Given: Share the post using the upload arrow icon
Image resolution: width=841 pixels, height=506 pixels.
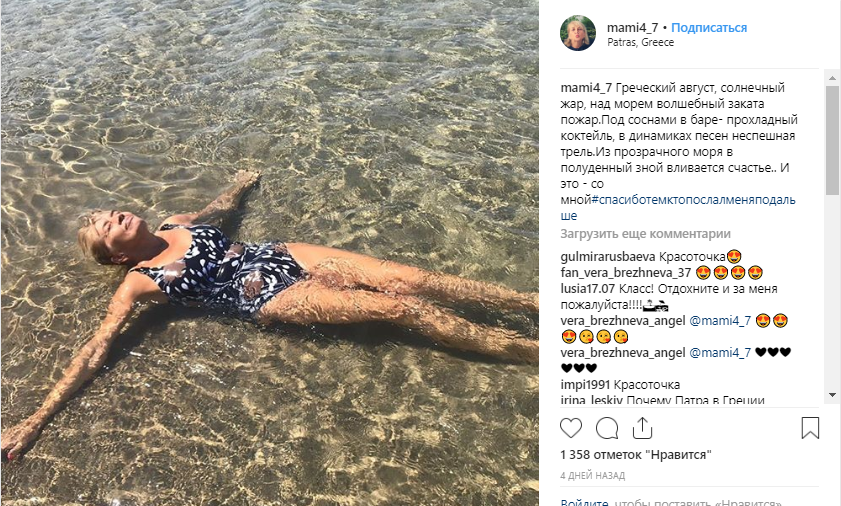Looking at the screenshot, I should pyautogui.click(x=643, y=428).
